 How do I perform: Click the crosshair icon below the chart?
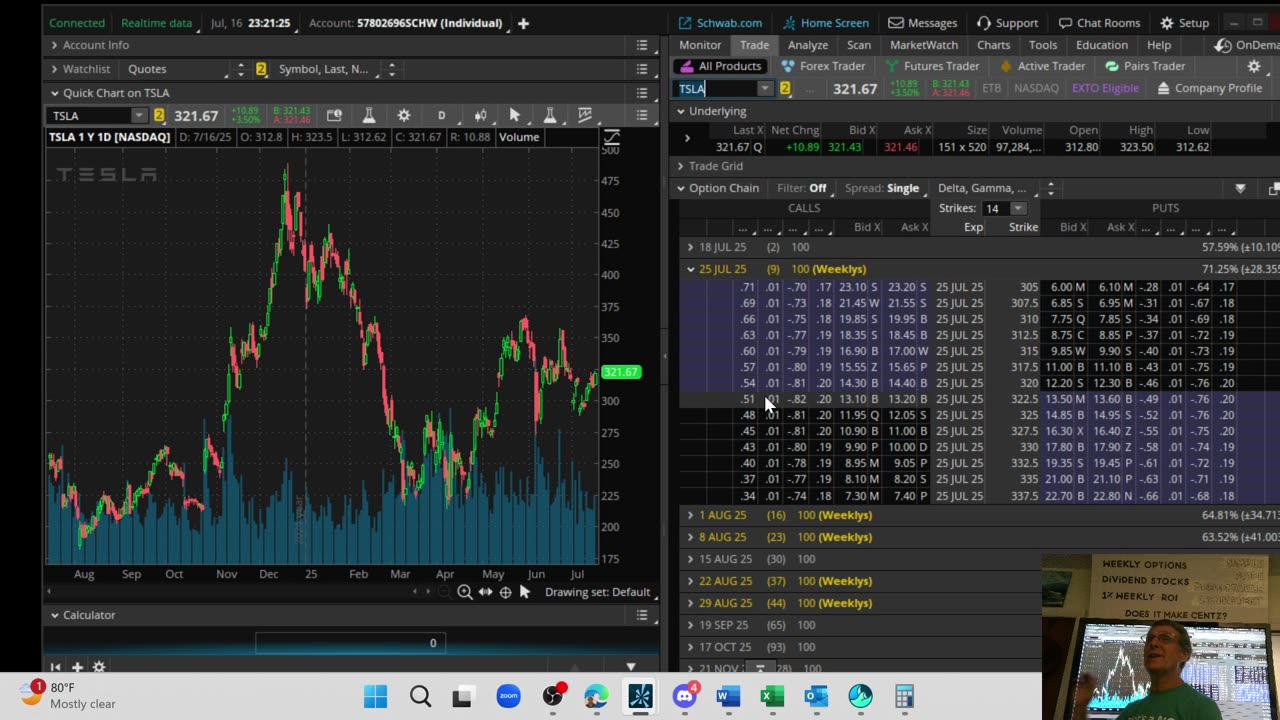pyautogui.click(x=505, y=592)
